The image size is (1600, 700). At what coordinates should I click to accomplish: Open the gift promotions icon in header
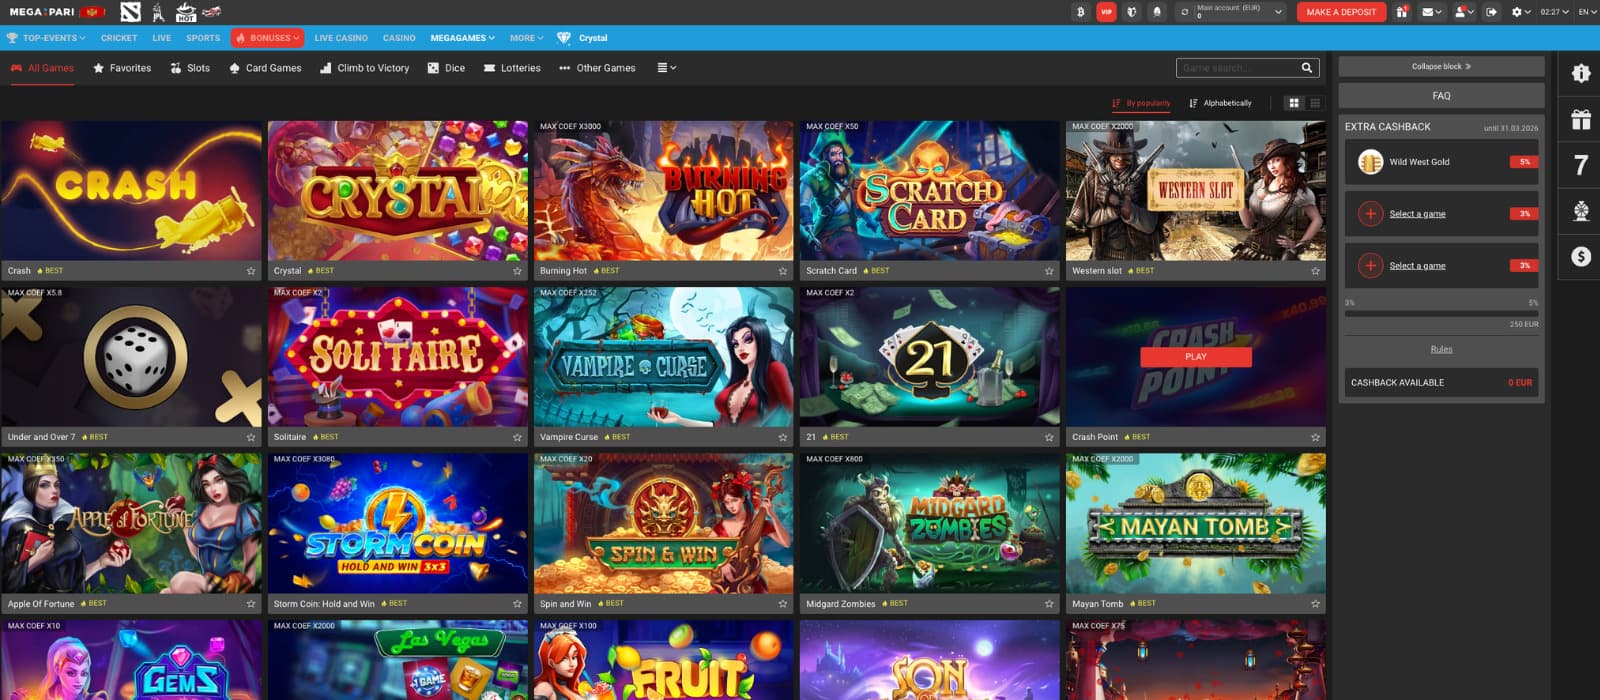[1401, 12]
